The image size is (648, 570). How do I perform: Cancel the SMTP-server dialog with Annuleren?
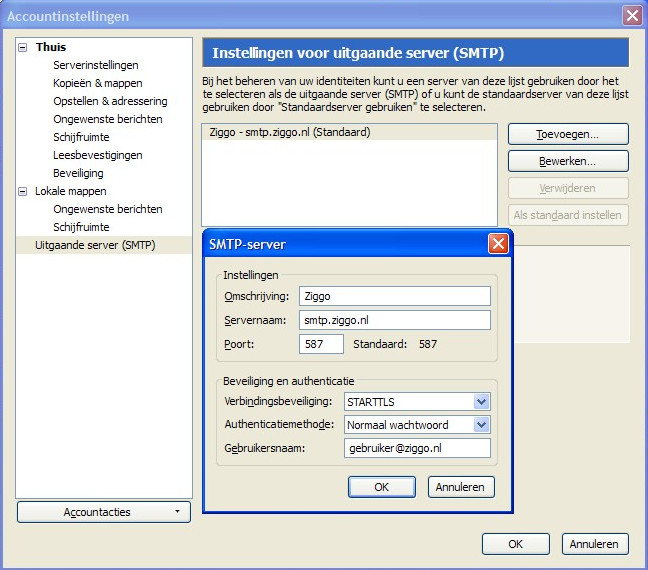pyautogui.click(x=461, y=487)
